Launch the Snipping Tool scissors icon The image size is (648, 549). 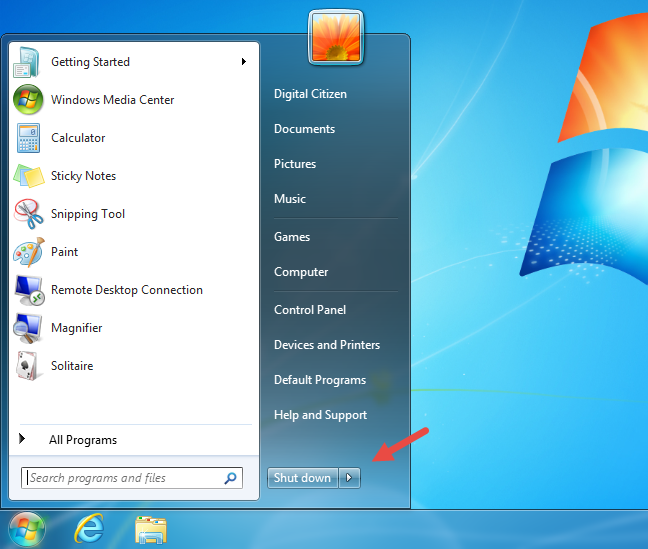29,214
